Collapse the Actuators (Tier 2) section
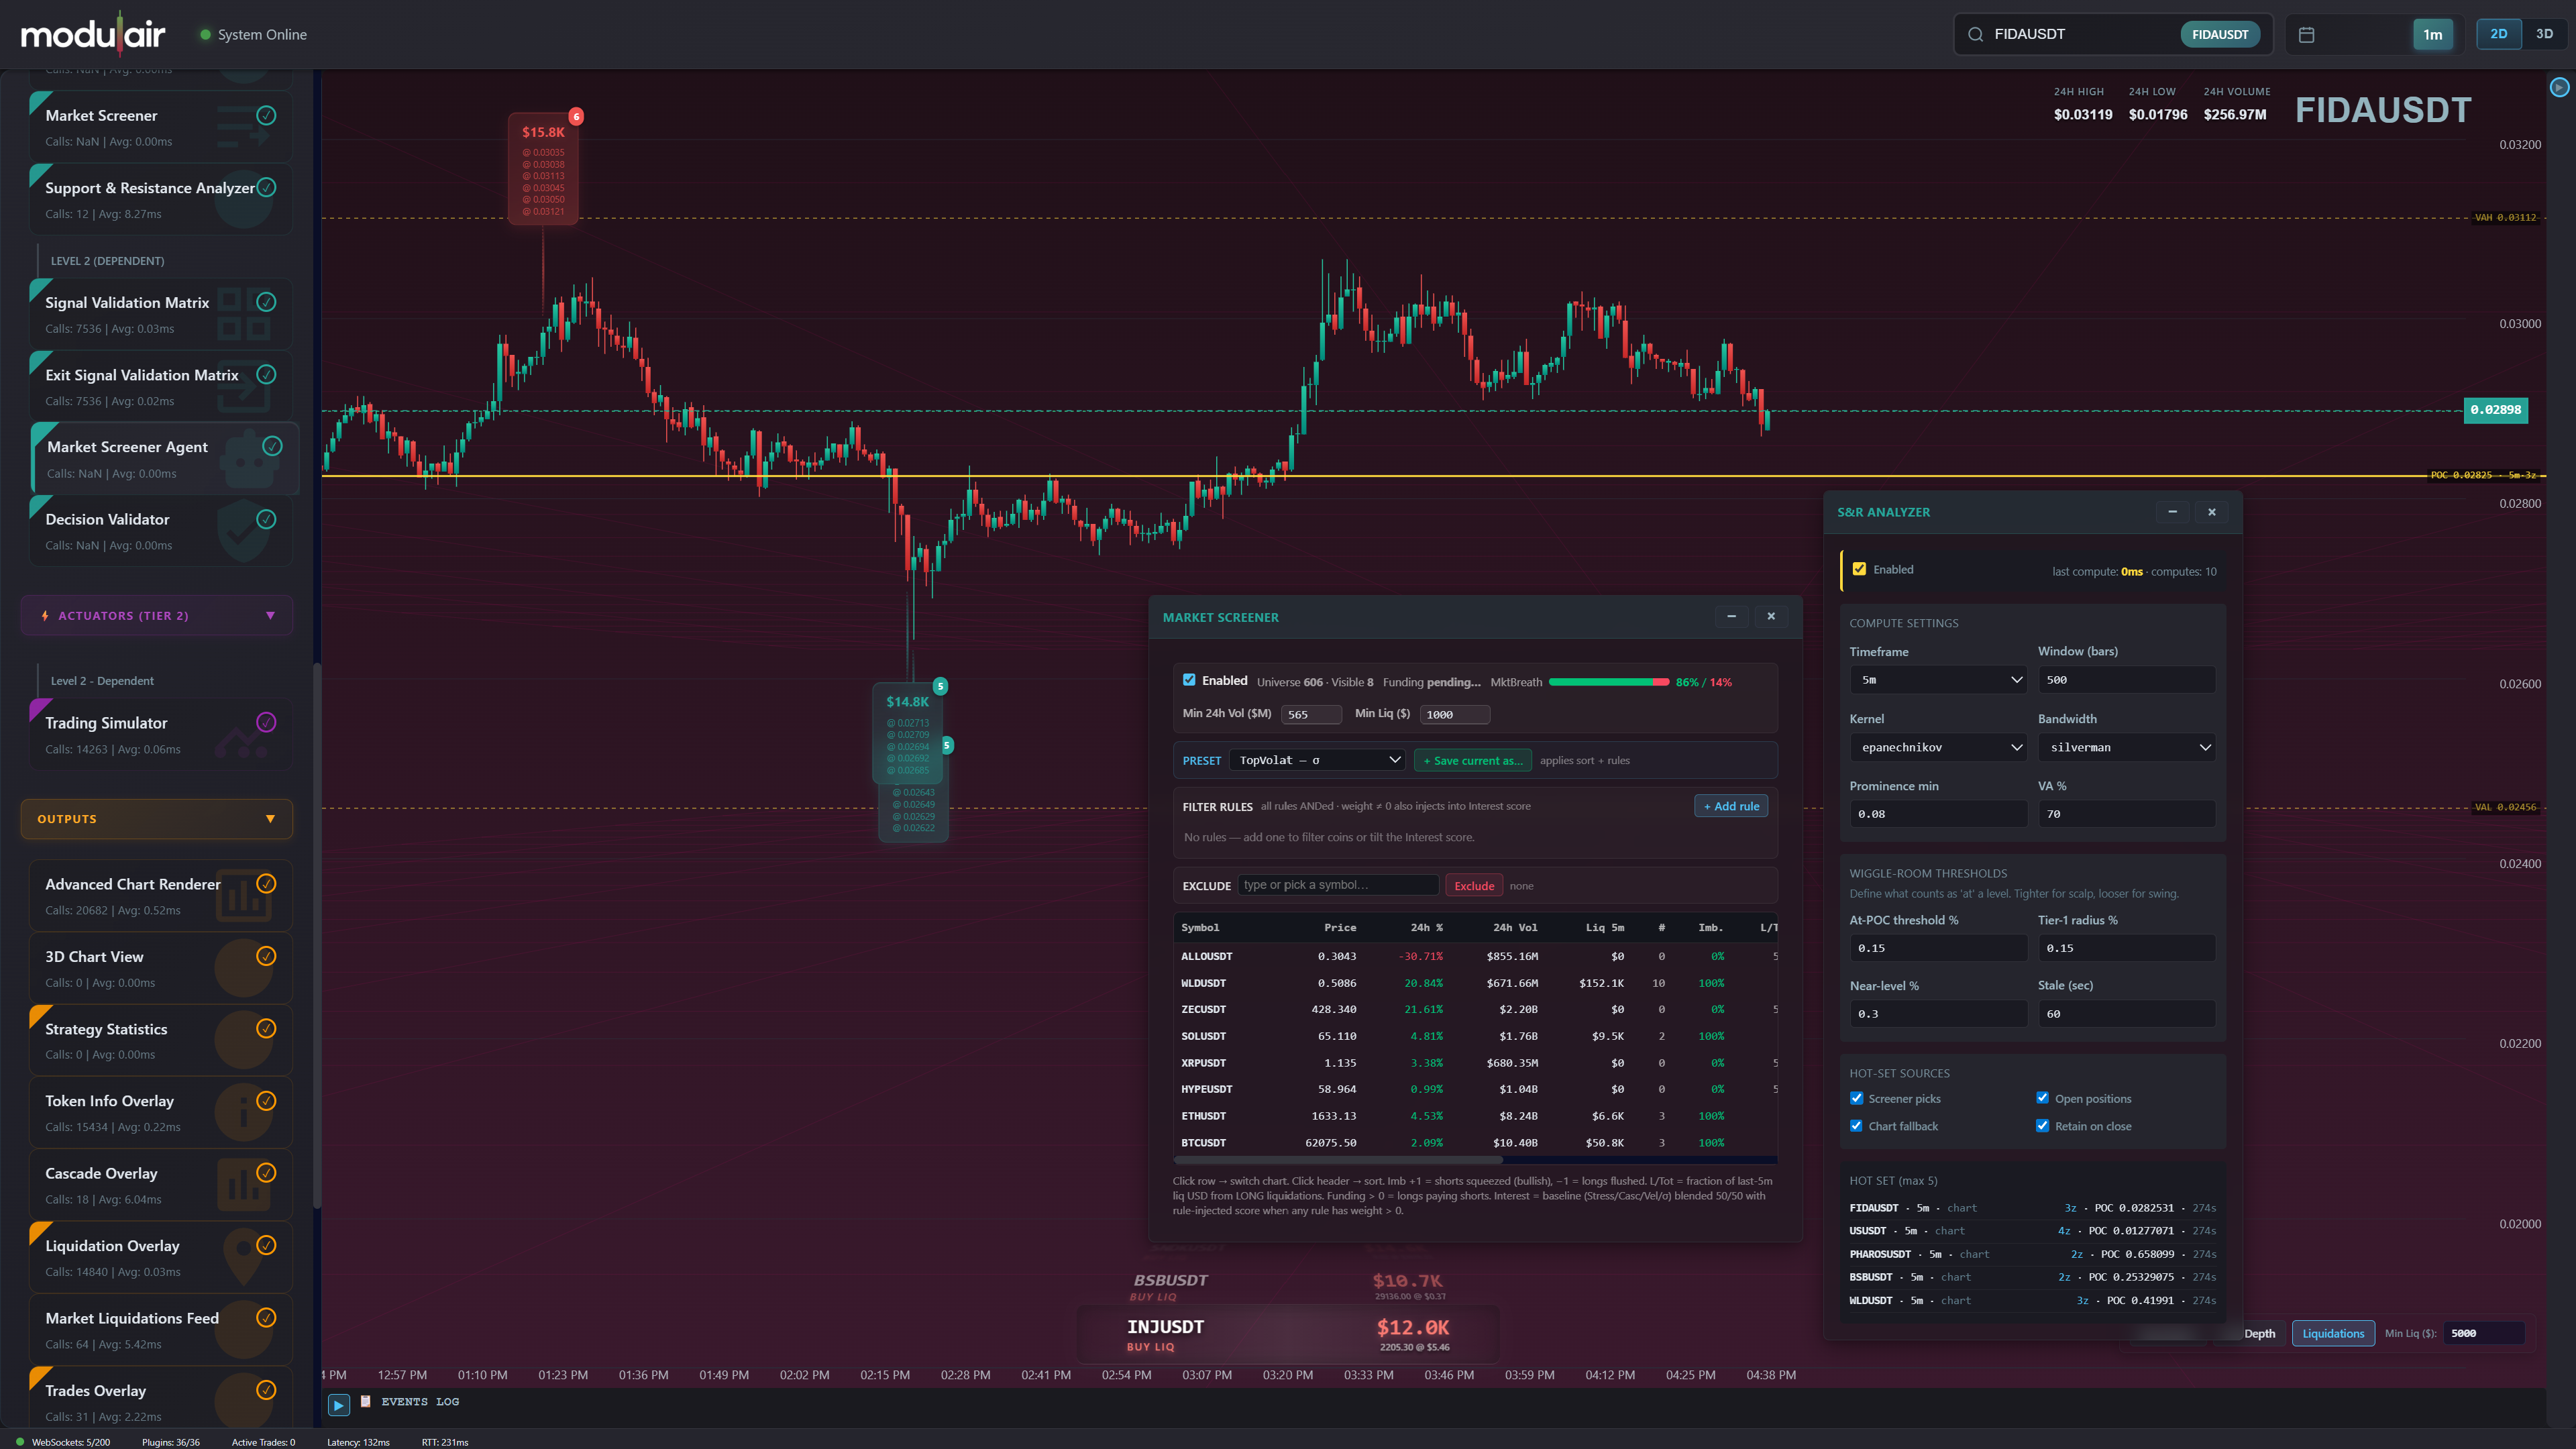This screenshot has height=1449, width=2576. pyautogui.click(x=270, y=615)
